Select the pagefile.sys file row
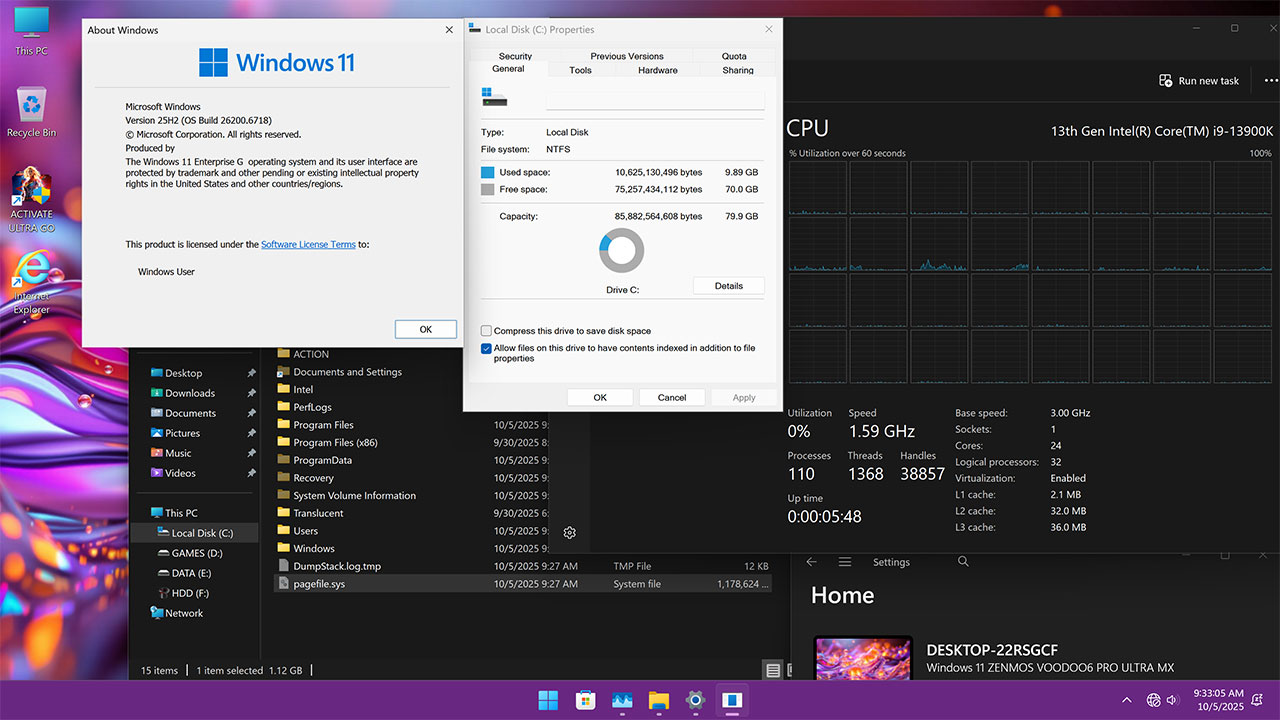 click(523, 584)
